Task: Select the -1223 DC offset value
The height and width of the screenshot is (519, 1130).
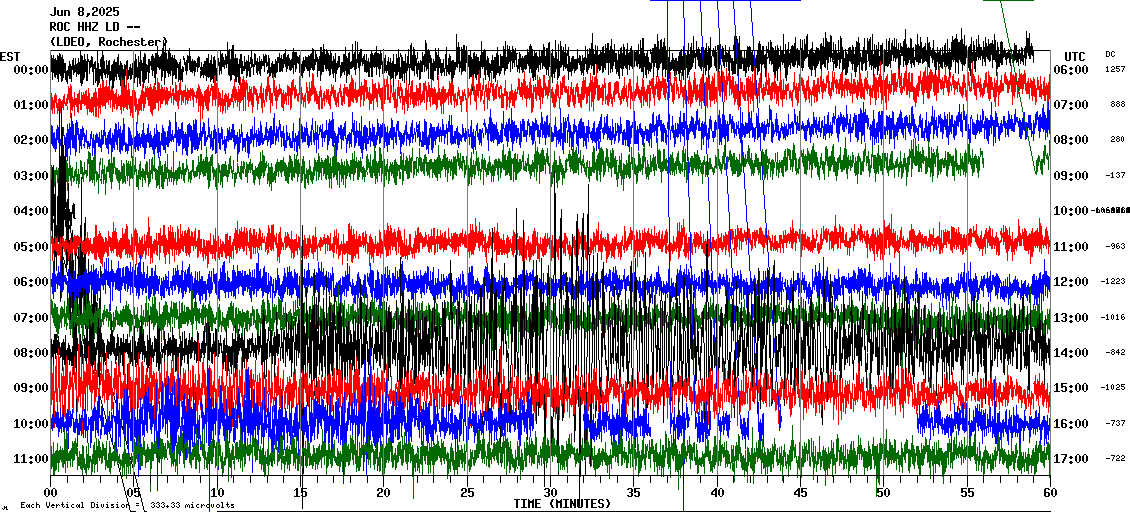Action: 1115,282
